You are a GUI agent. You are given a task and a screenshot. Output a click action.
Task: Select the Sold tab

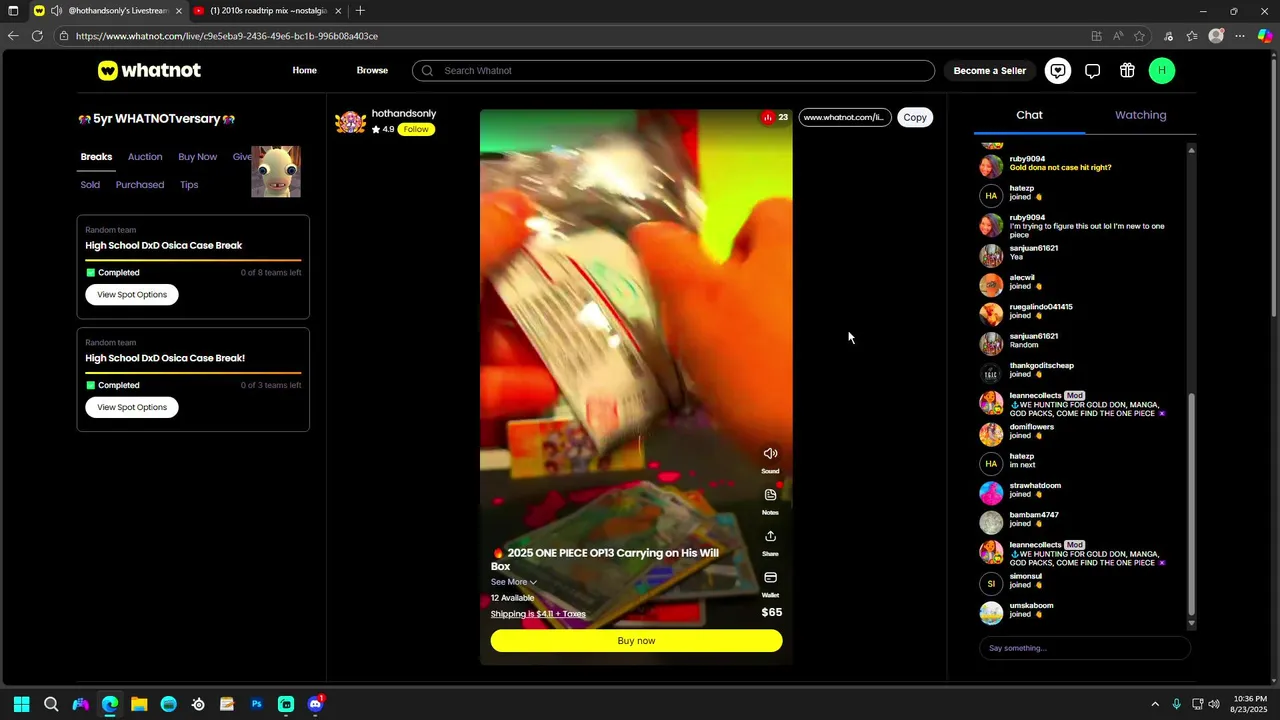(90, 185)
